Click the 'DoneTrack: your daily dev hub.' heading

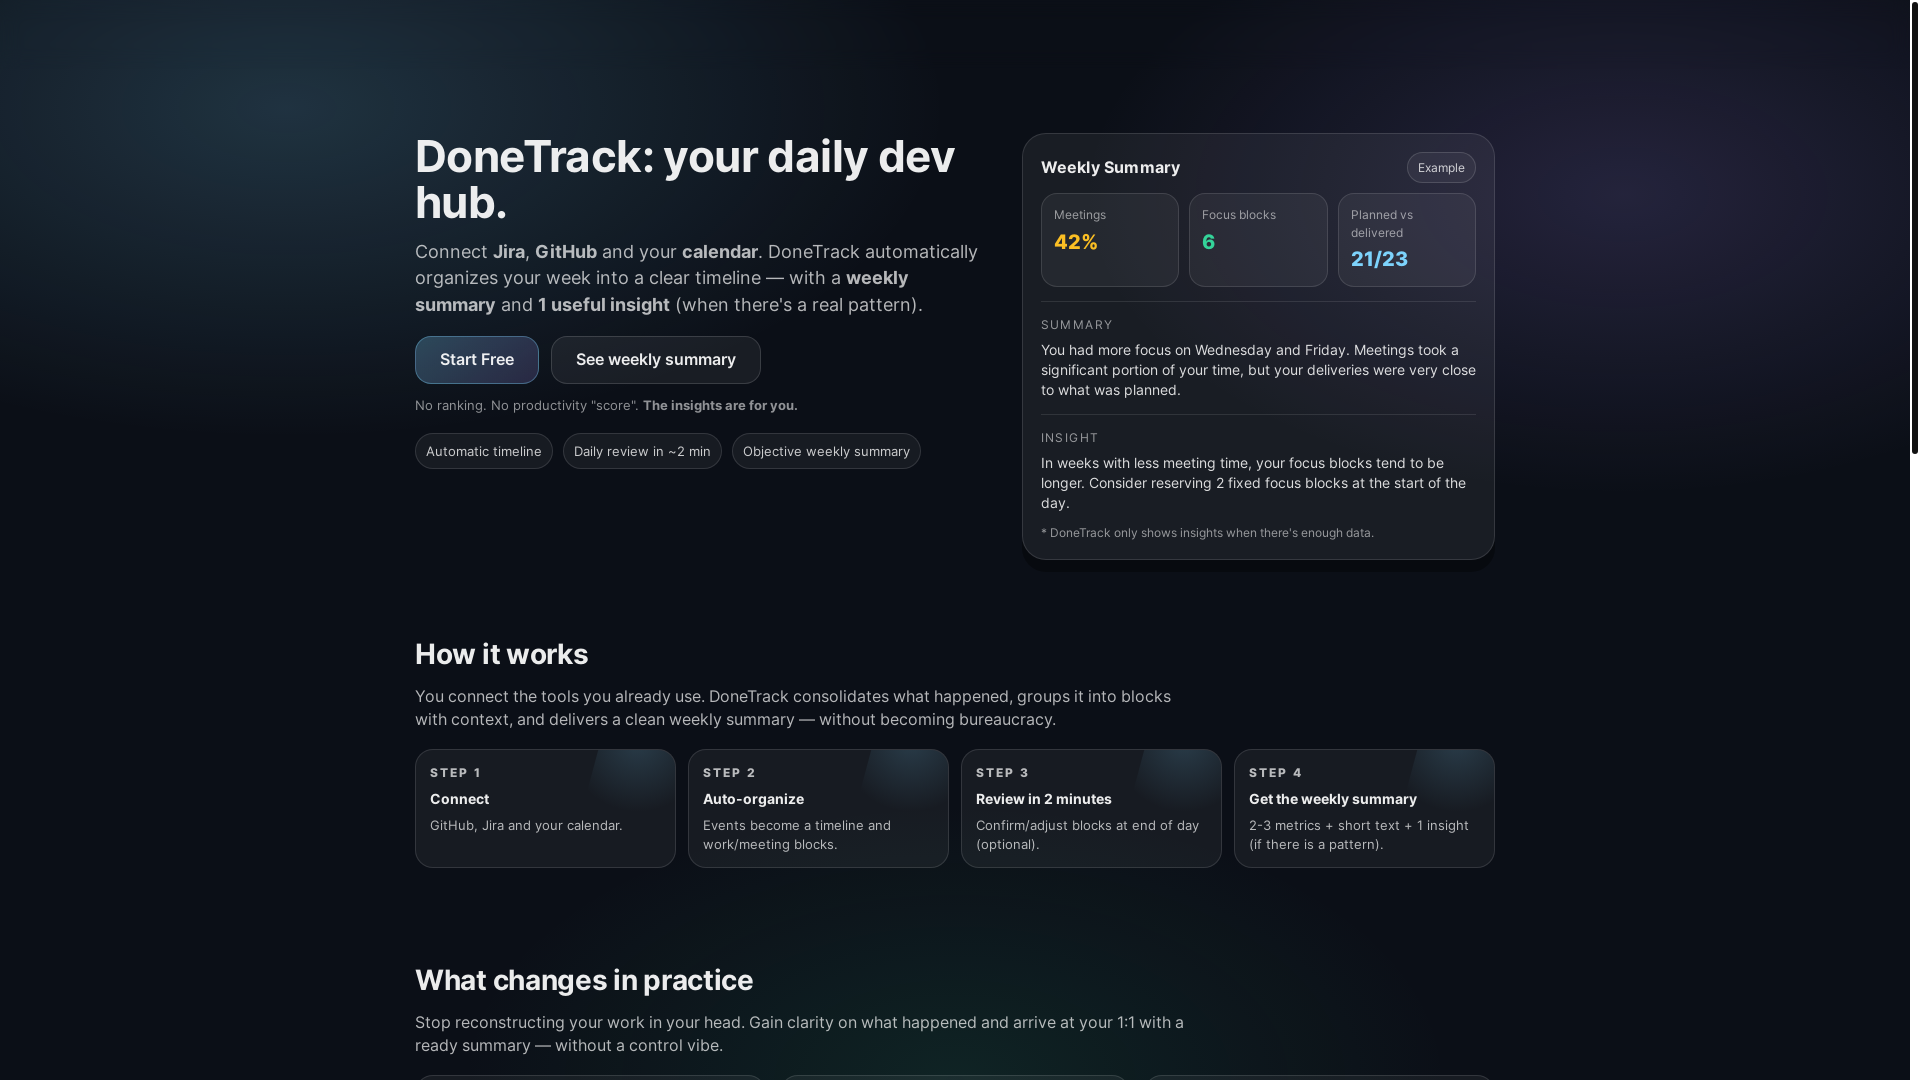[685, 180]
